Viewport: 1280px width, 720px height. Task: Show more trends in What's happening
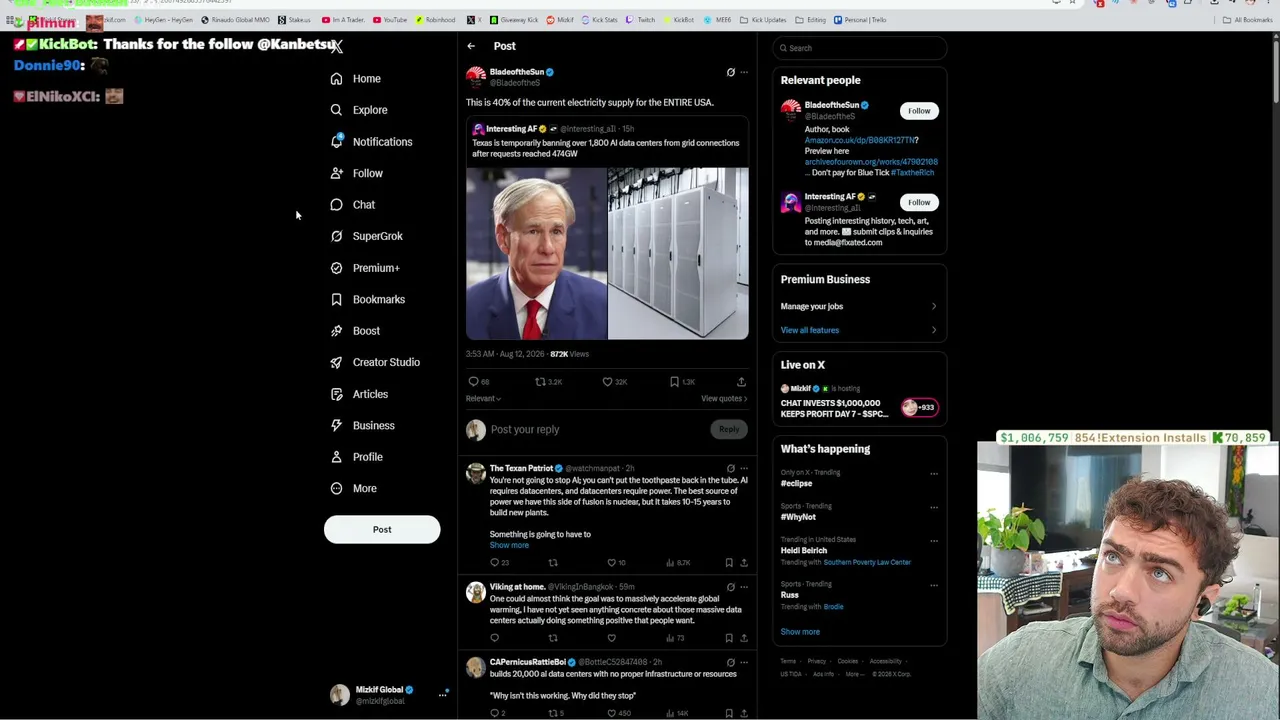click(800, 632)
